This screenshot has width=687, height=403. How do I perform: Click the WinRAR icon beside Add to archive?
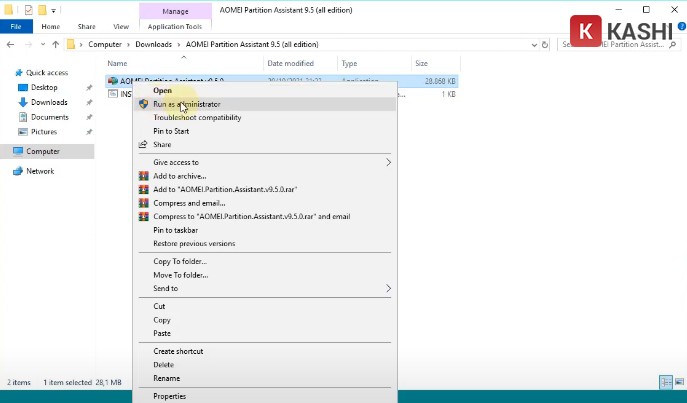tap(143, 176)
